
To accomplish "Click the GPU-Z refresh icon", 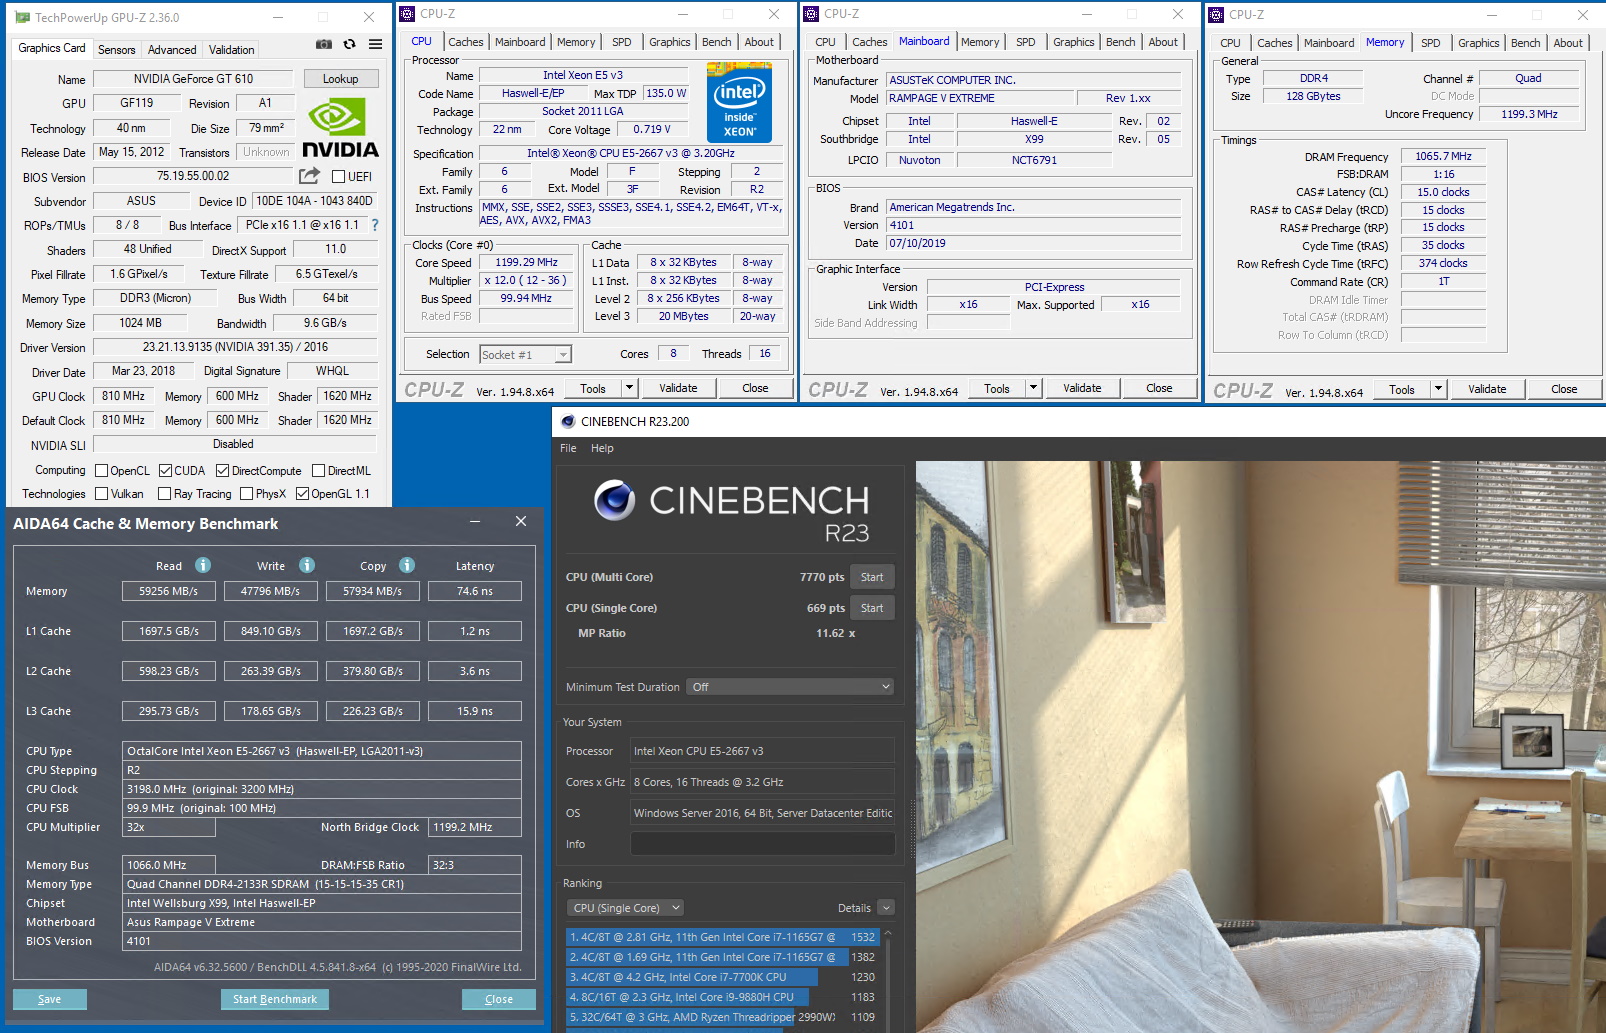I will 349,44.
